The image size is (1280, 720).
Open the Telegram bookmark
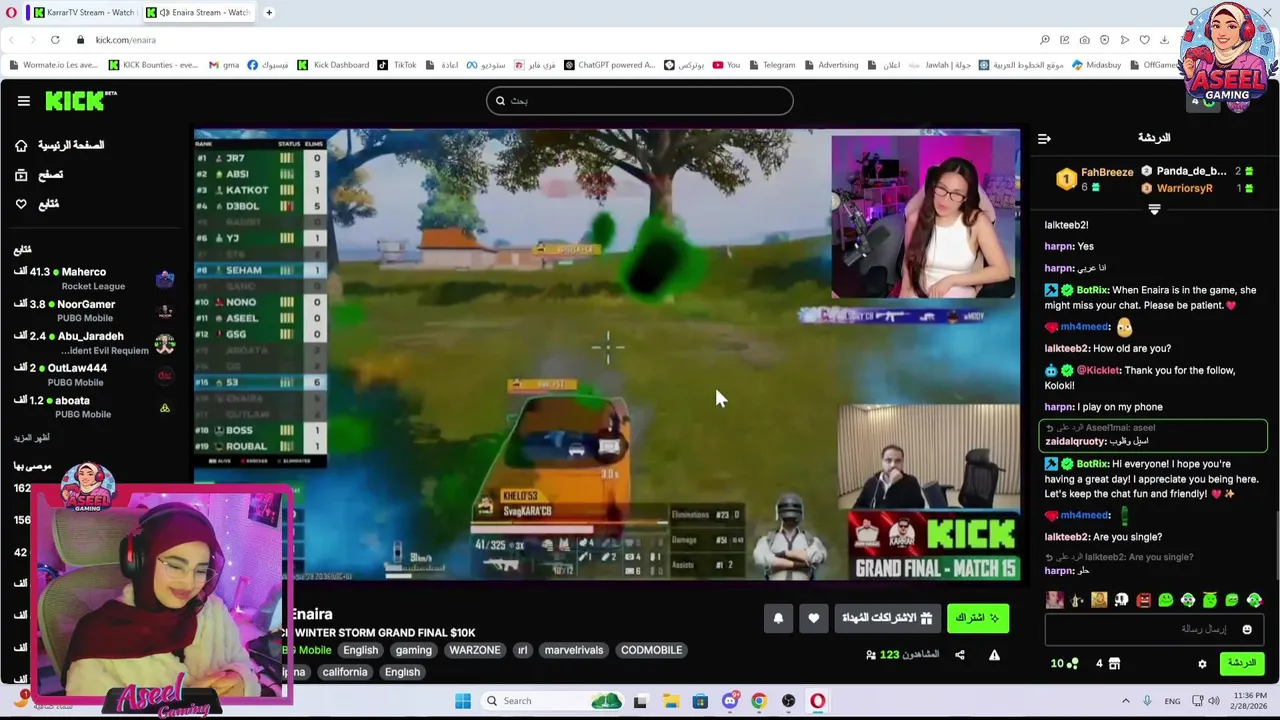(x=771, y=65)
